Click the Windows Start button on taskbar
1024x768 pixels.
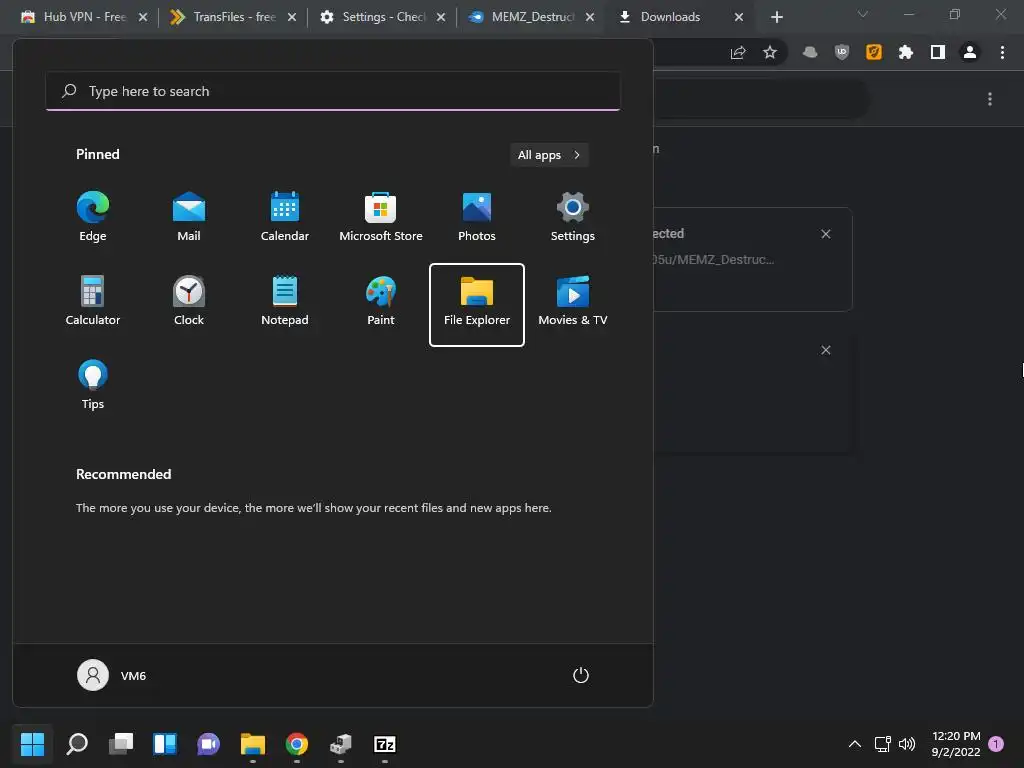pos(32,744)
